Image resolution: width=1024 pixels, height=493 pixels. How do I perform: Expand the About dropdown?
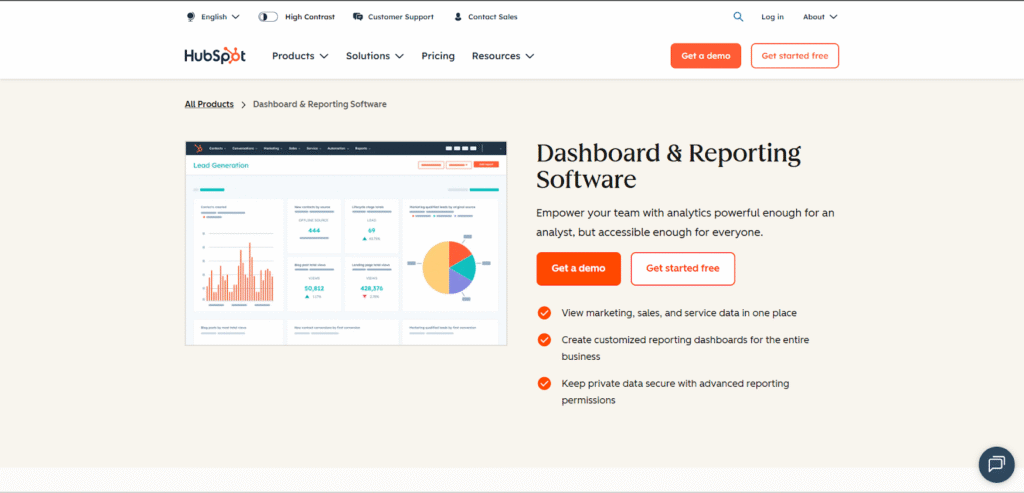click(x=820, y=17)
